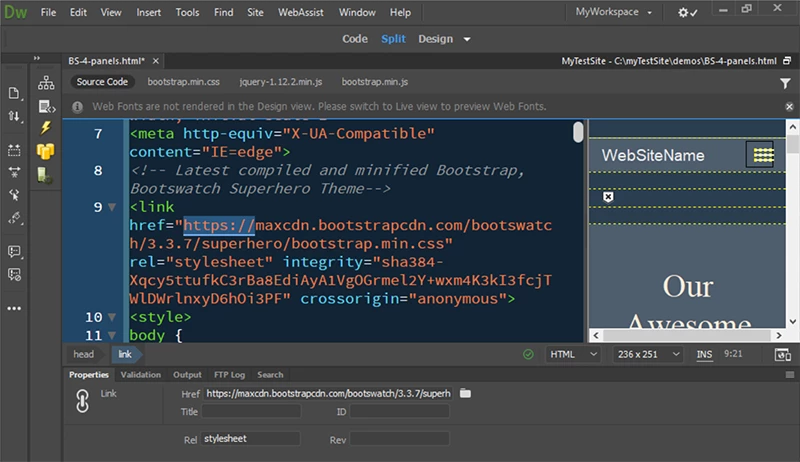Switch to Split view

pyautogui.click(x=393, y=39)
